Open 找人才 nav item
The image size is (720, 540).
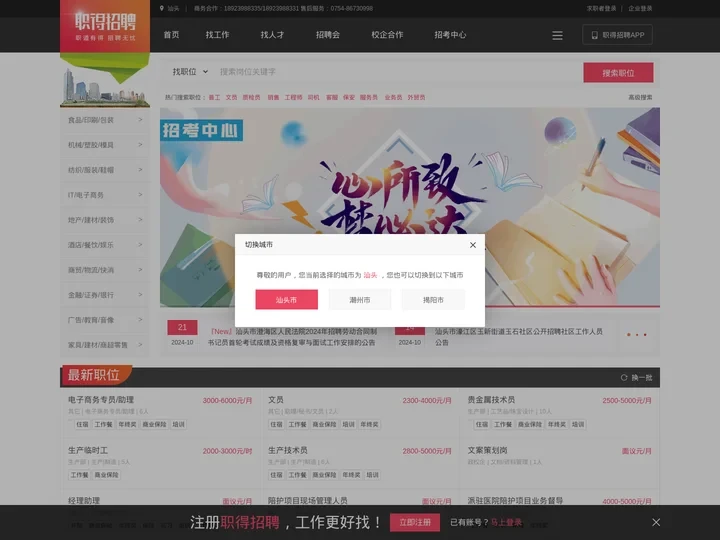(272, 35)
